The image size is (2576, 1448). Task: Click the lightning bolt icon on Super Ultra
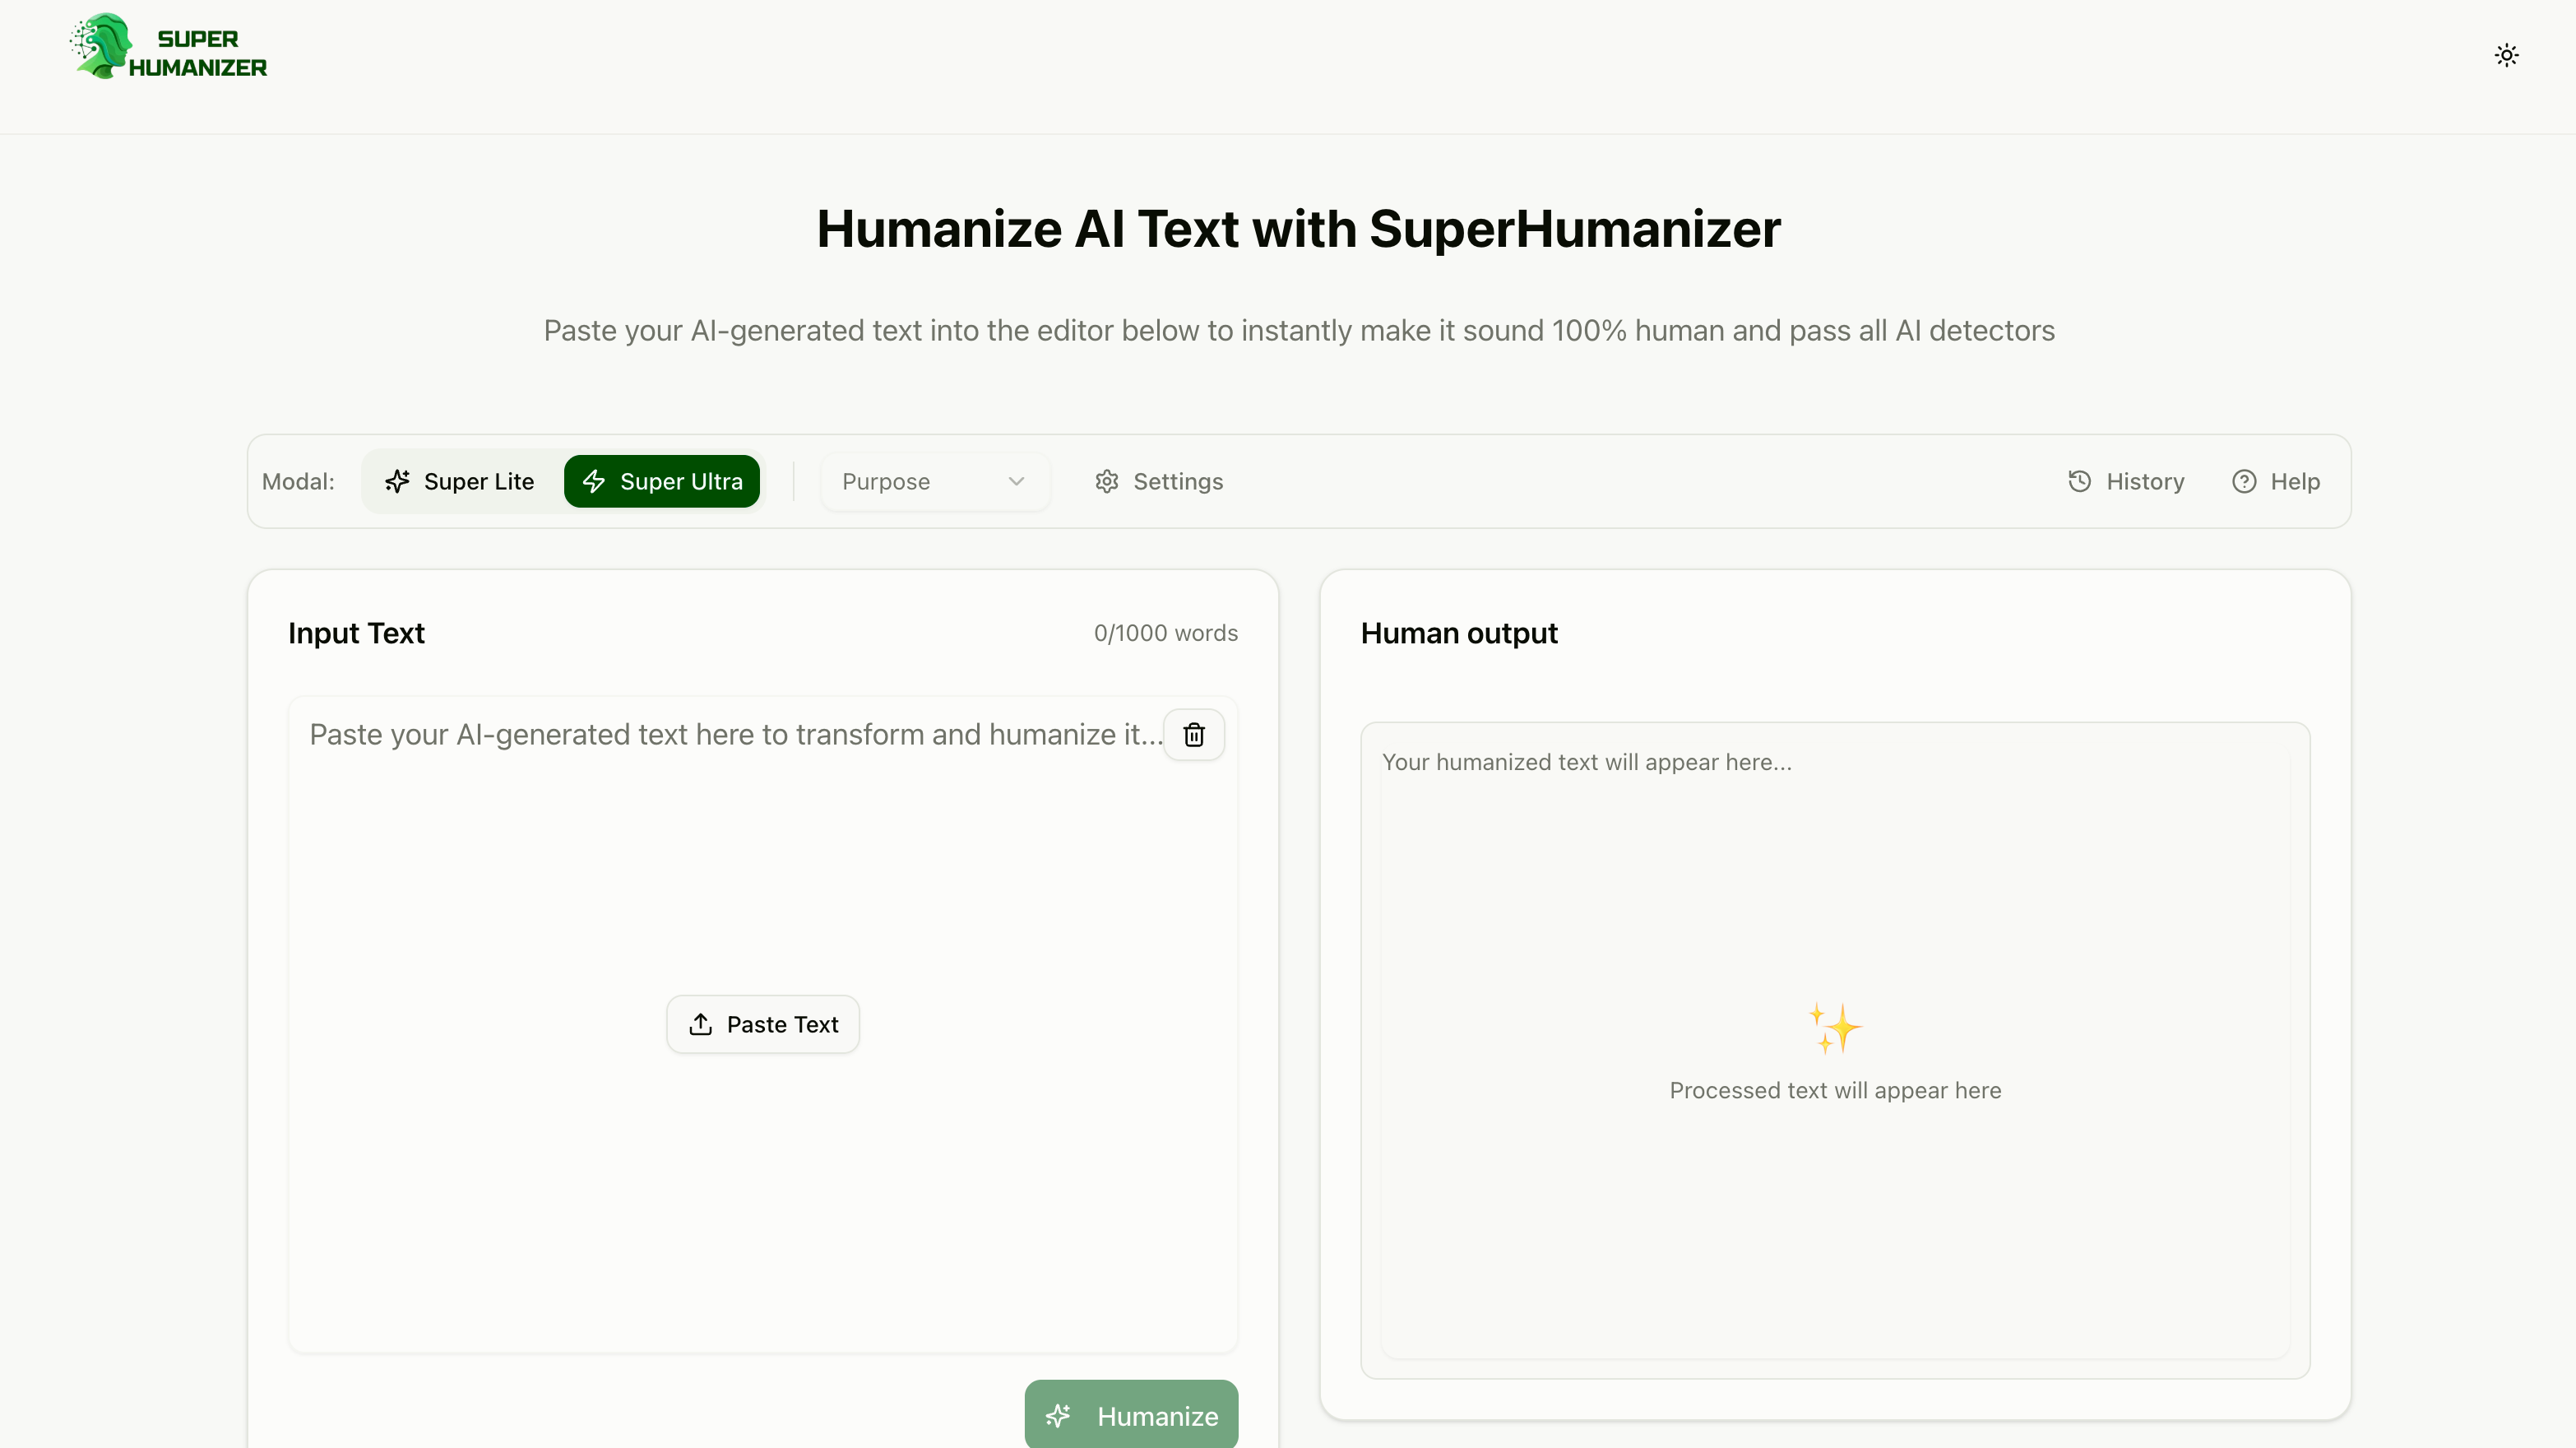click(x=594, y=481)
